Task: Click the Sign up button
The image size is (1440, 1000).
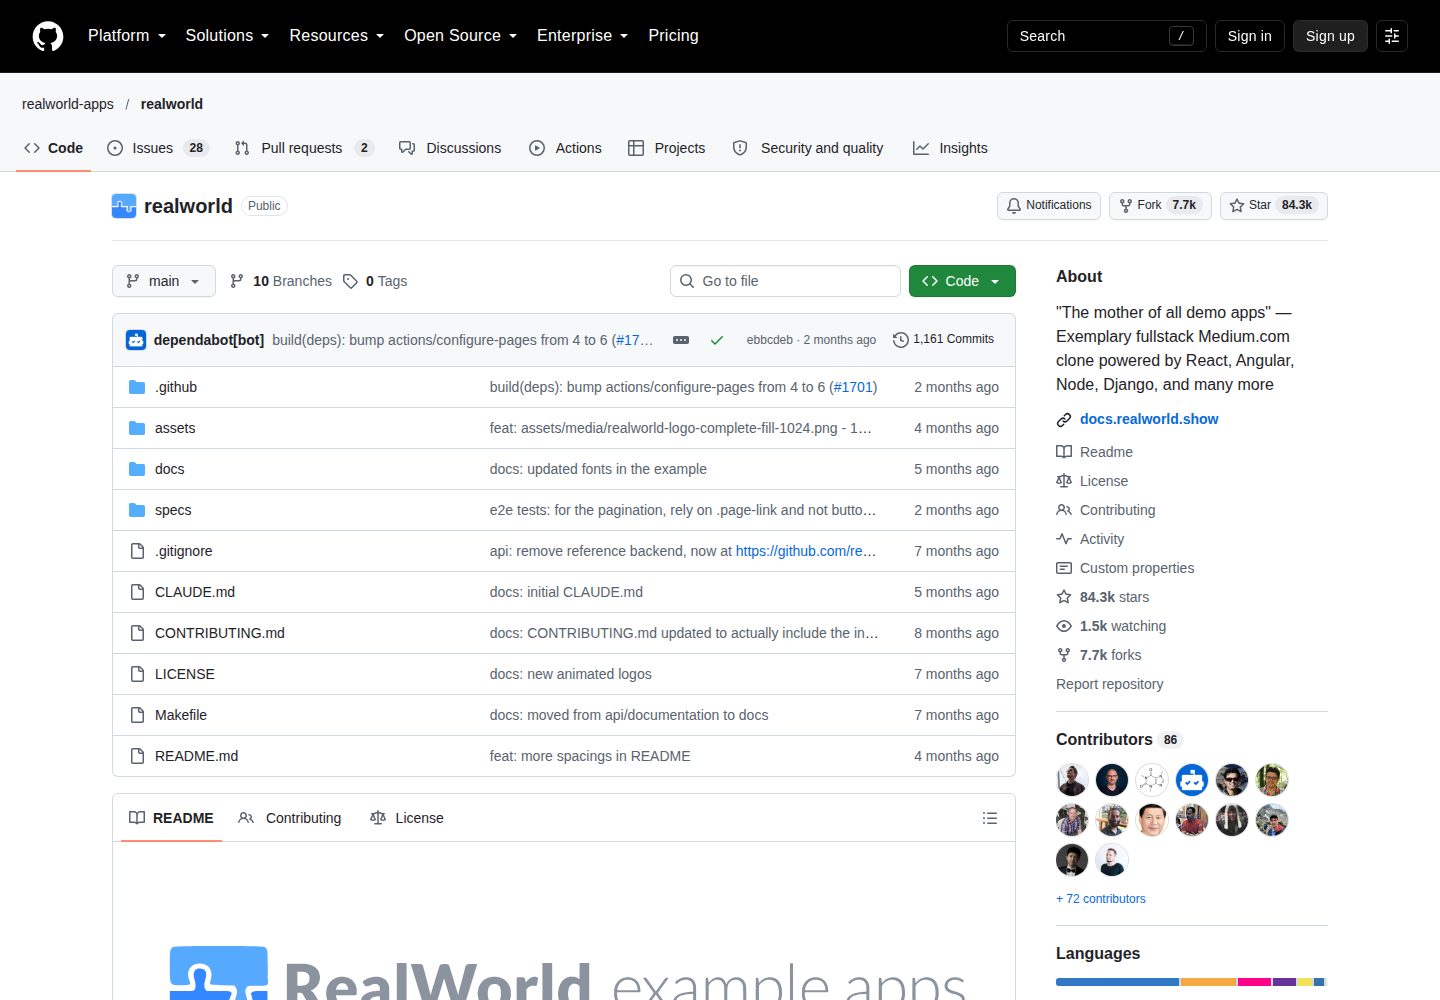Action: coord(1330,36)
